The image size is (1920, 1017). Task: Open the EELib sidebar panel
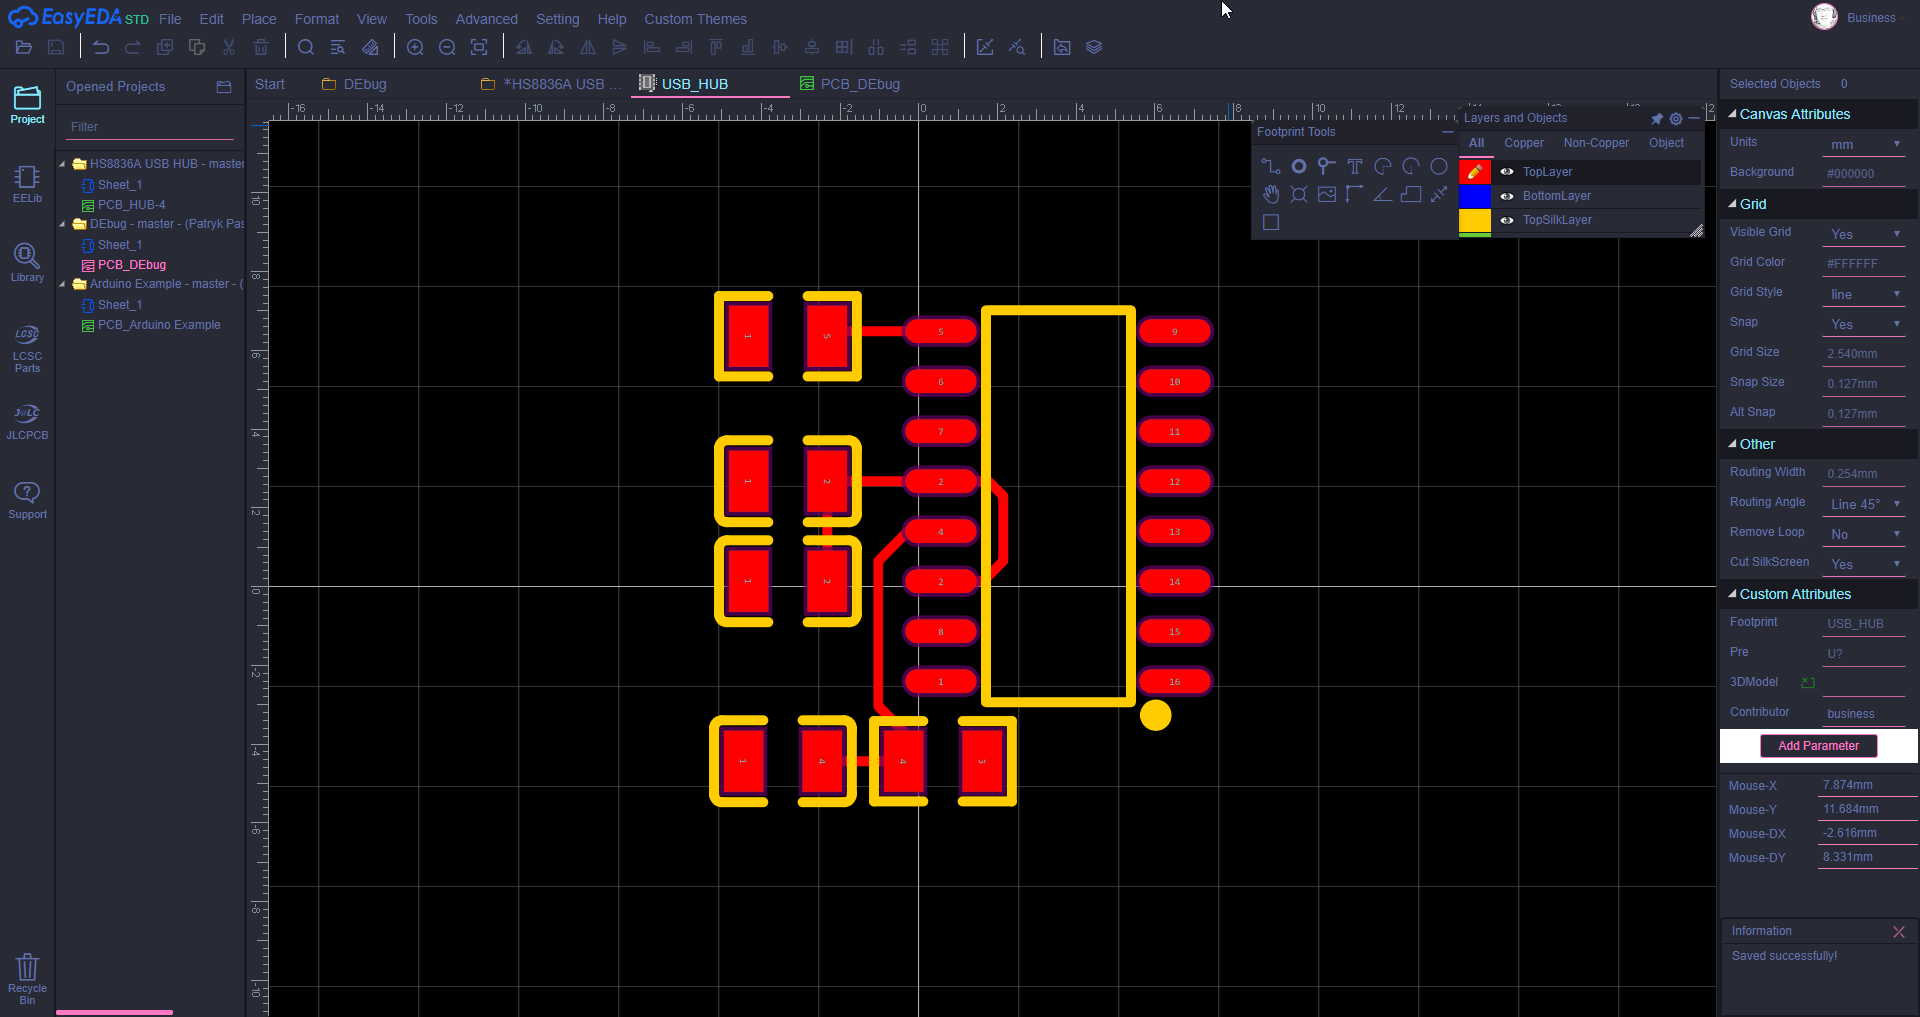(27, 184)
